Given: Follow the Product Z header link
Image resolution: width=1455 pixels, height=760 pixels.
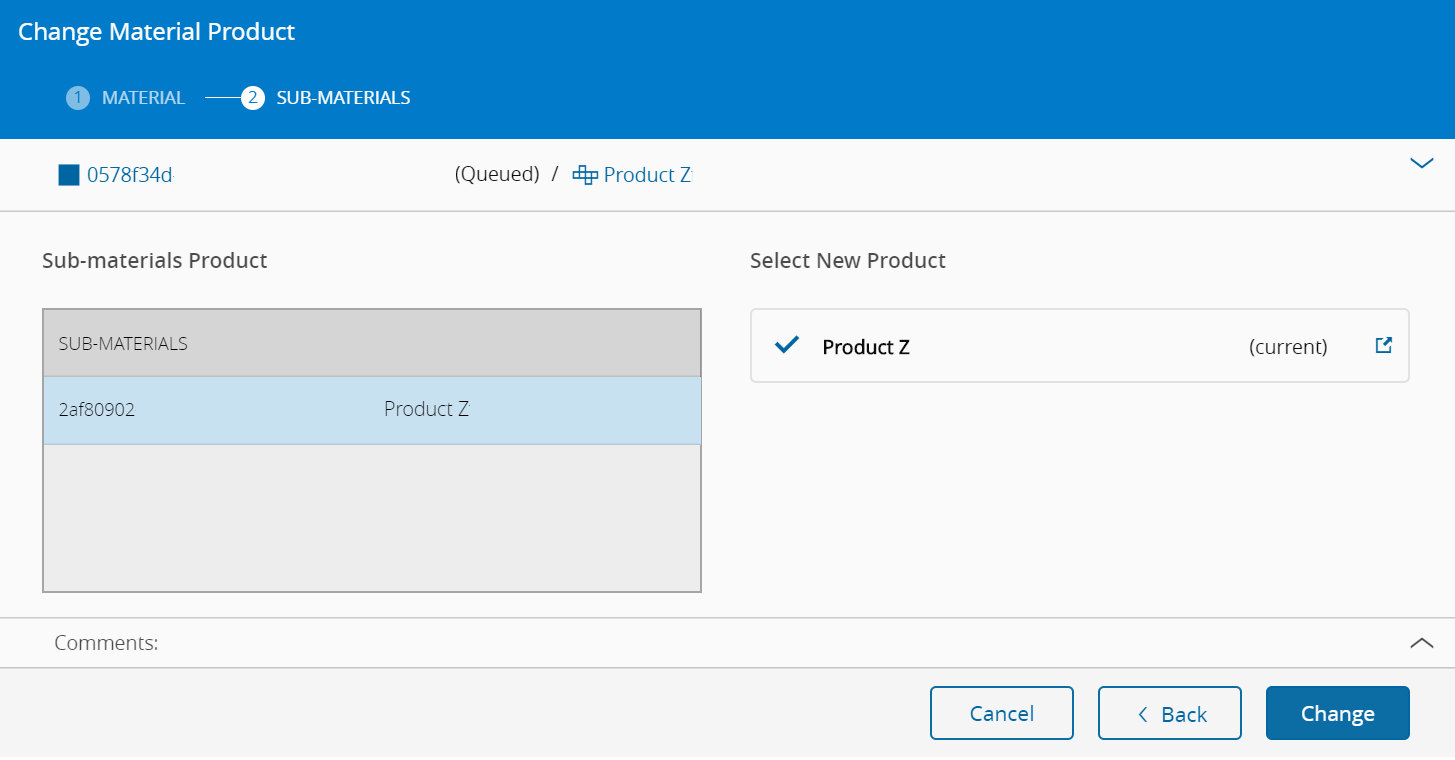Looking at the screenshot, I should pyautogui.click(x=647, y=175).
